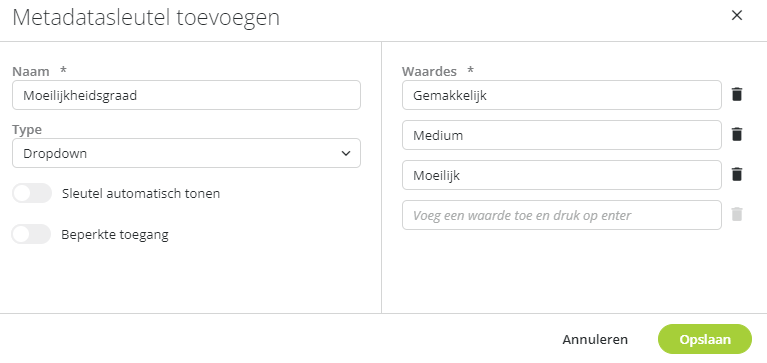Focus the Naam field containing Moeilijkheidsgraad
This screenshot has width=767, height=363.
186,95
